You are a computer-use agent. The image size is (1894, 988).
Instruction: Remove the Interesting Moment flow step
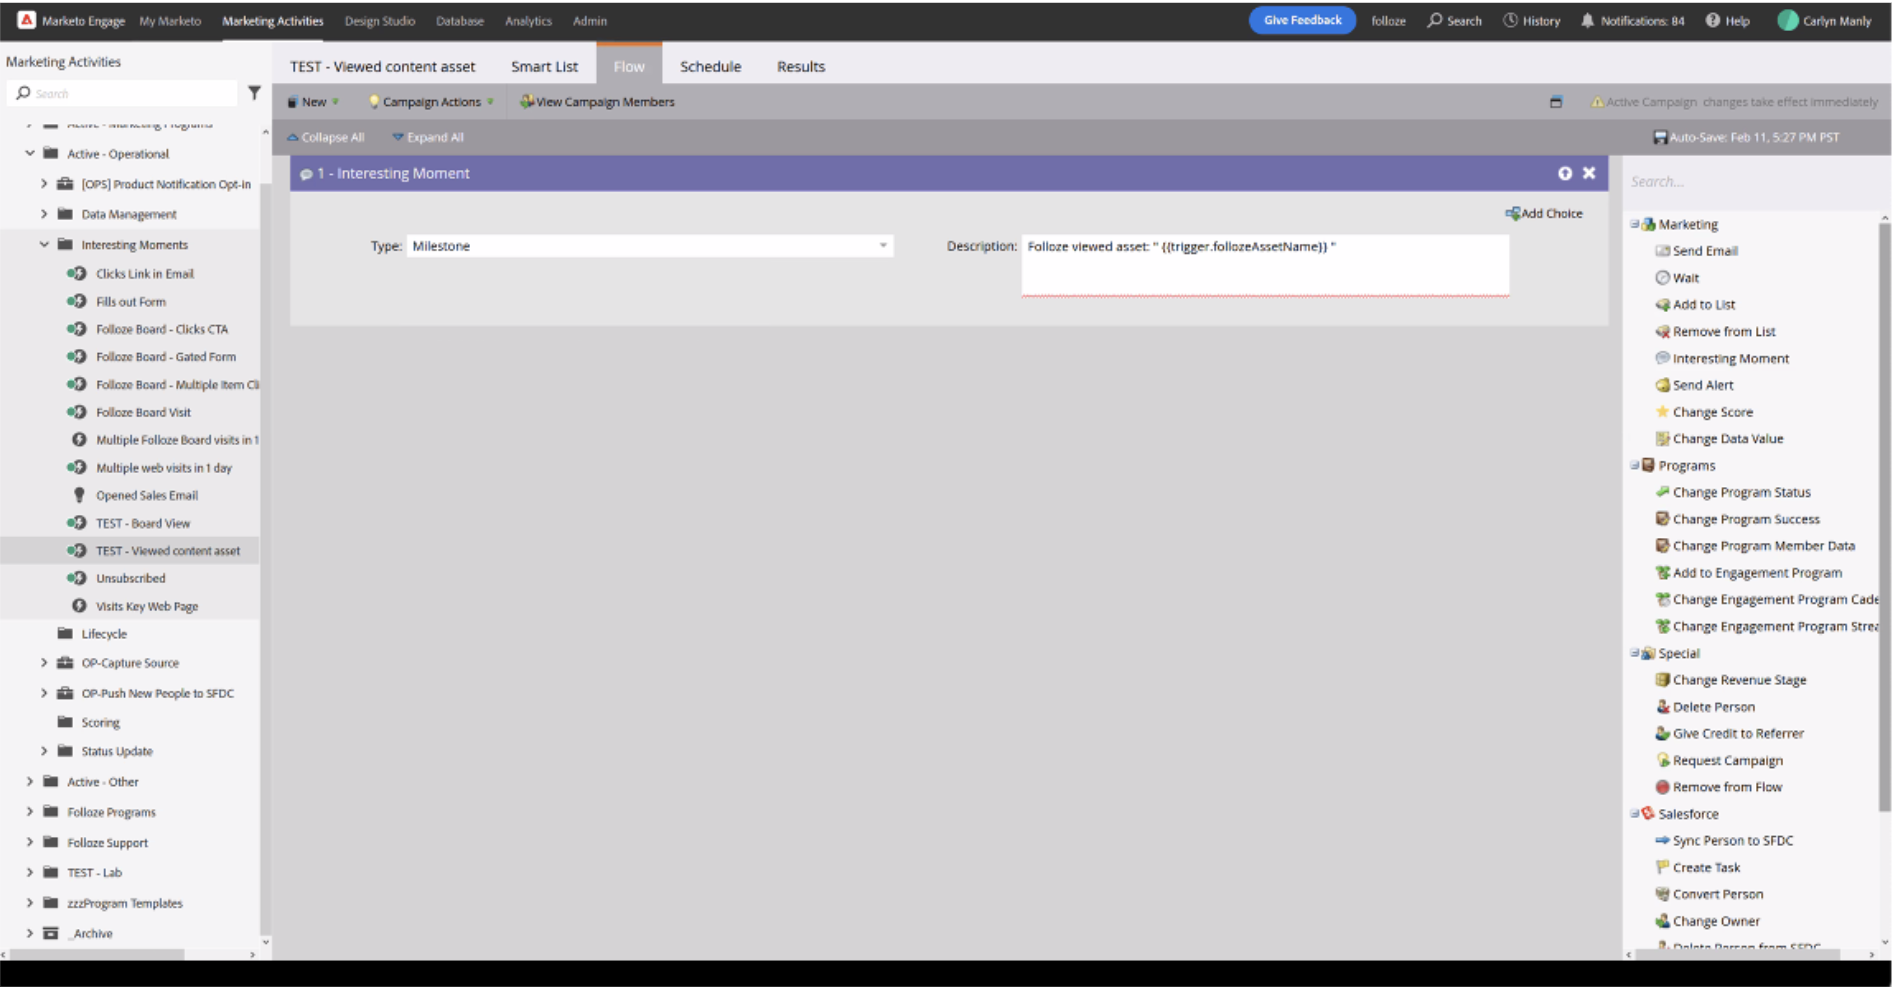point(1589,173)
